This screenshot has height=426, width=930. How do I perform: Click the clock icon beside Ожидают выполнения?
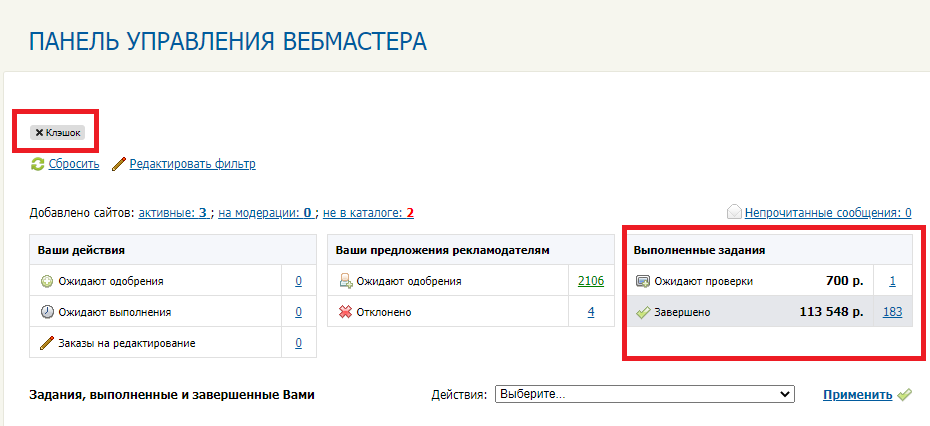click(x=47, y=312)
